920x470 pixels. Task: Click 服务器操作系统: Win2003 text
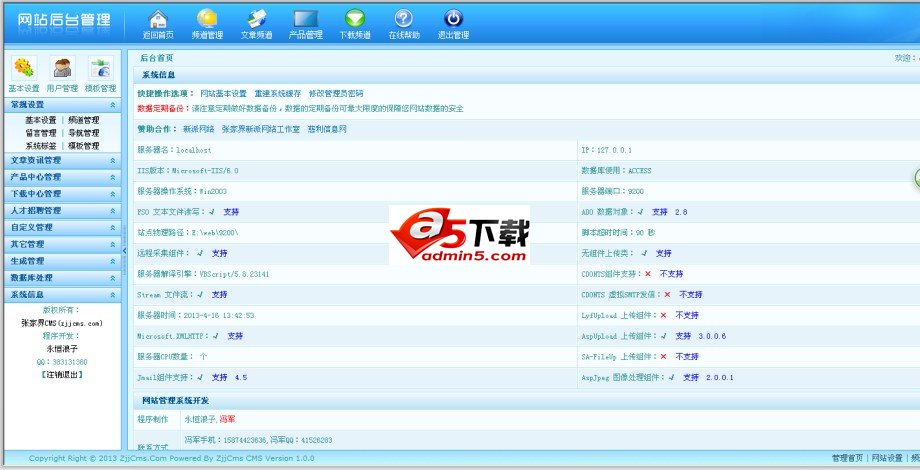(x=182, y=191)
